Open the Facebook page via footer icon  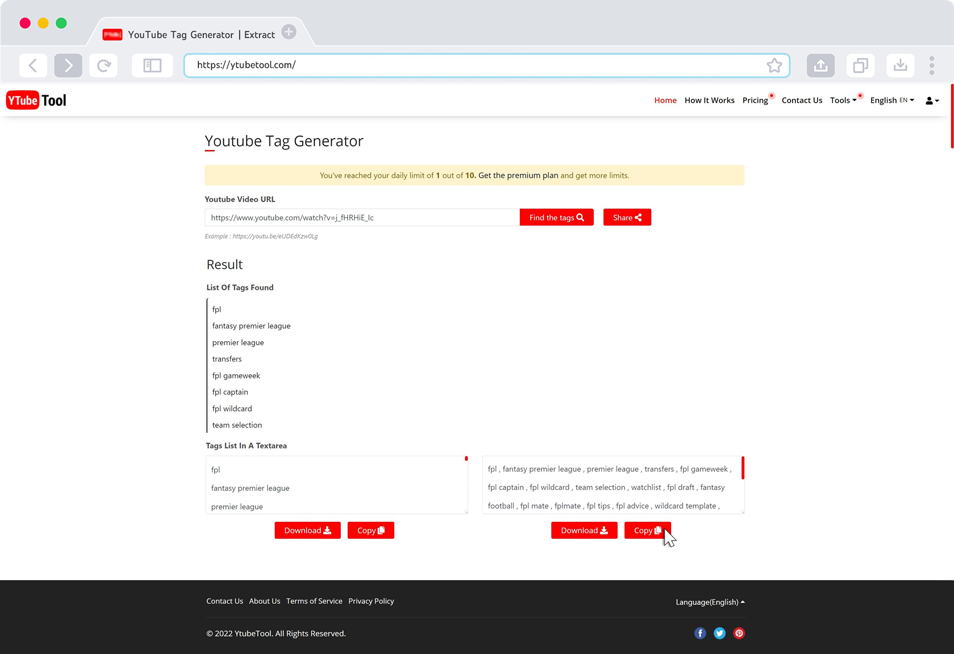click(700, 633)
